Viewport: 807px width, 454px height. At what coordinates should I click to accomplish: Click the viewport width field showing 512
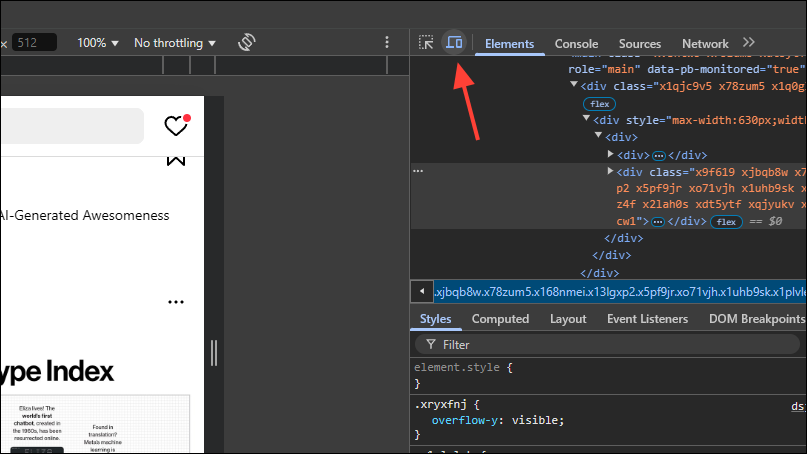[x=34, y=43]
